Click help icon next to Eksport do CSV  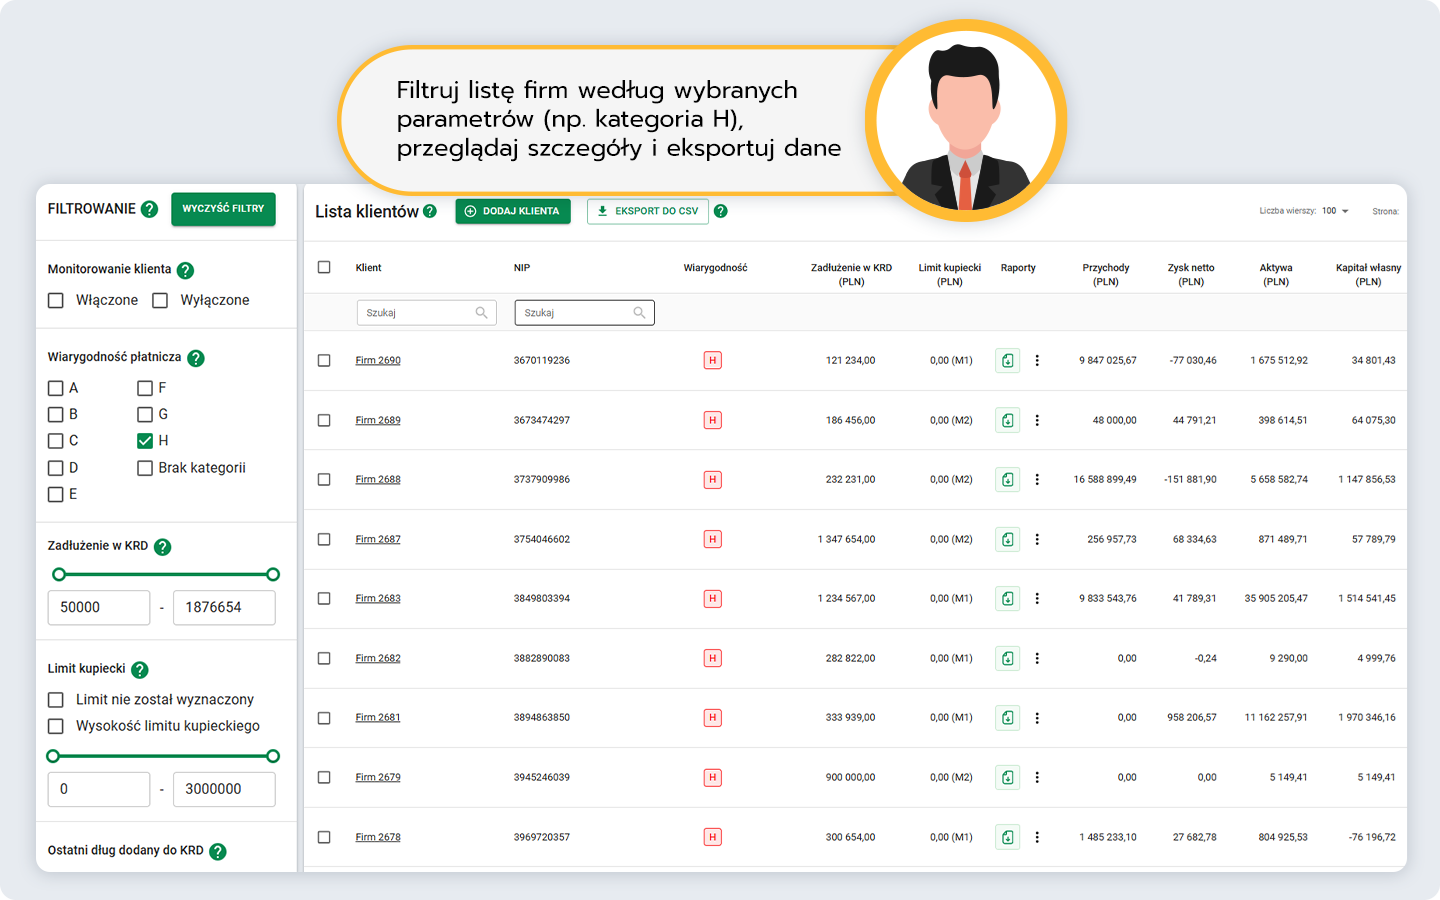click(x=721, y=211)
